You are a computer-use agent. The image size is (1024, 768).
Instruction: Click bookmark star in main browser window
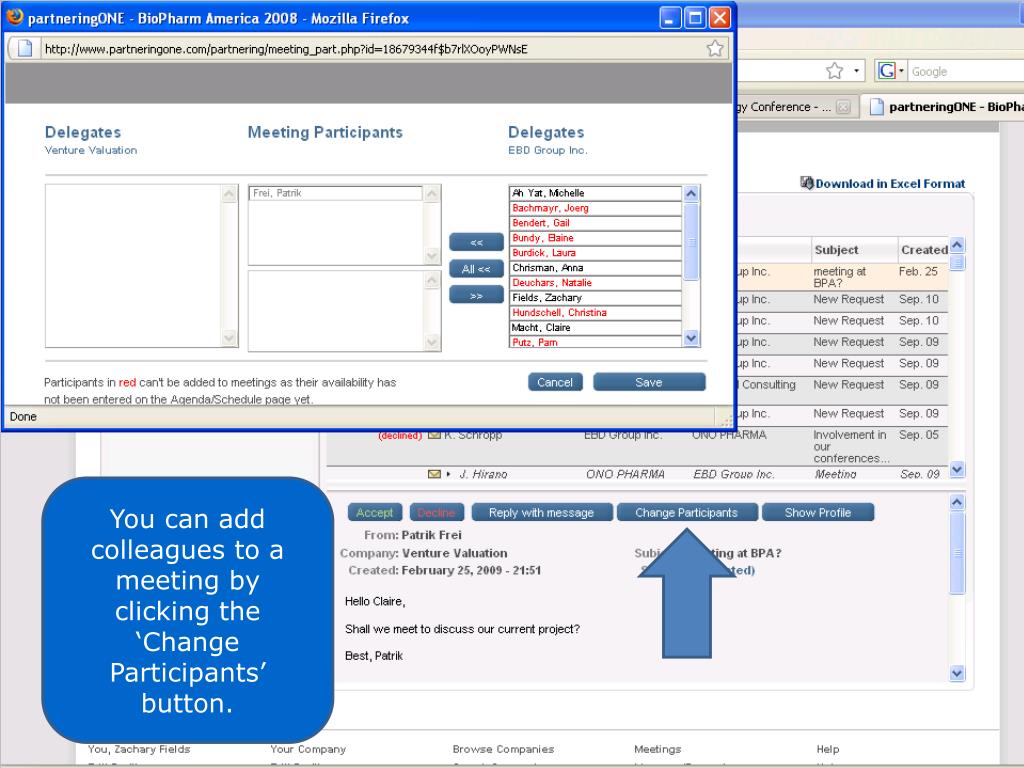pyautogui.click(x=835, y=71)
